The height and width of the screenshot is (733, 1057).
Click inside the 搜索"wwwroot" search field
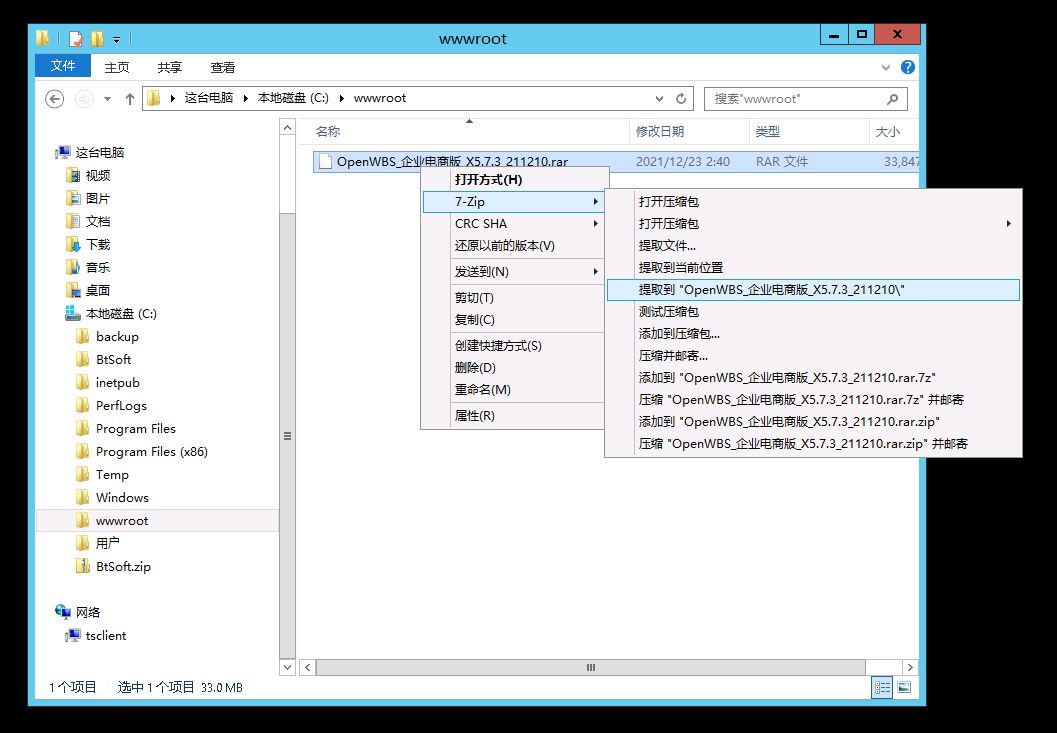[x=790, y=98]
